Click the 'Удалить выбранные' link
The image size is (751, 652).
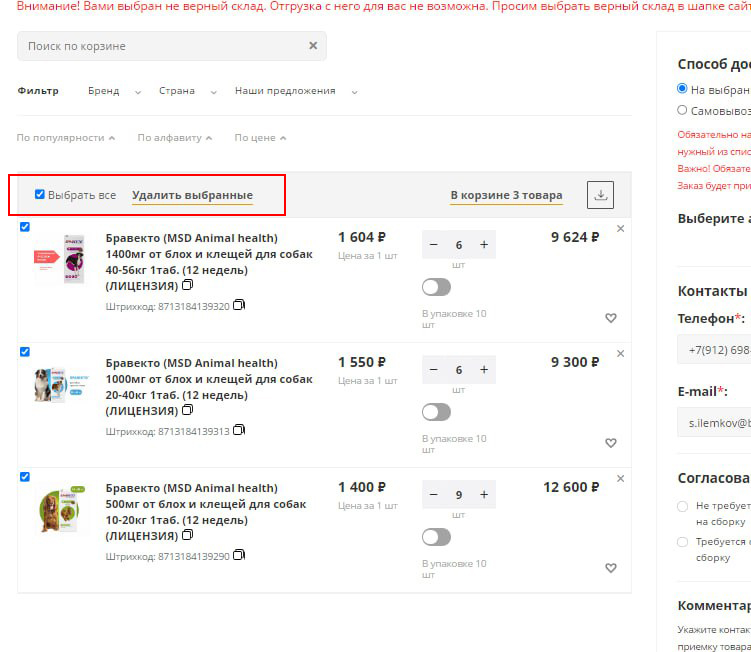[192, 195]
